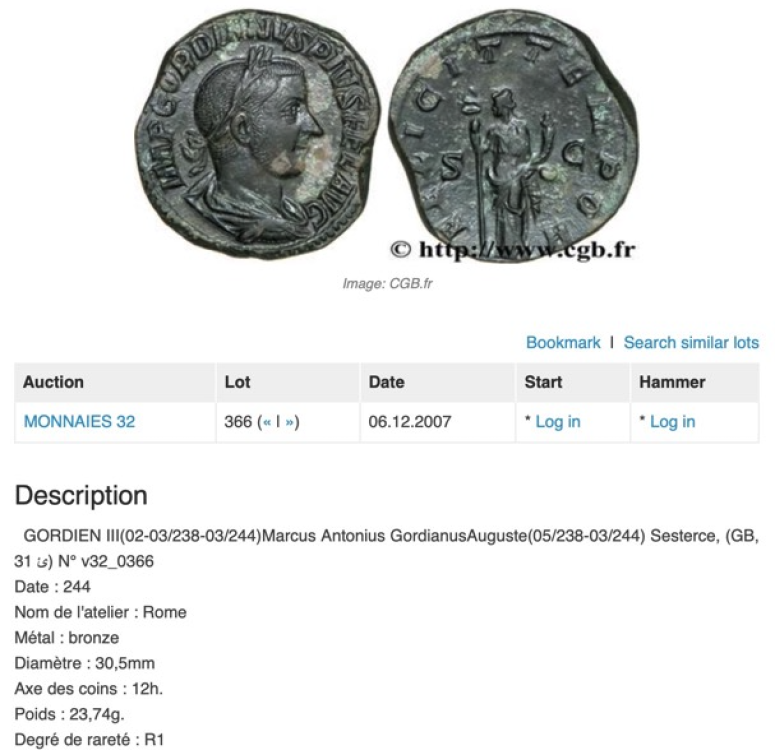This screenshot has width=775, height=750.
Task: Select the Lot column header
Action: pyautogui.click(x=237, y=382)
